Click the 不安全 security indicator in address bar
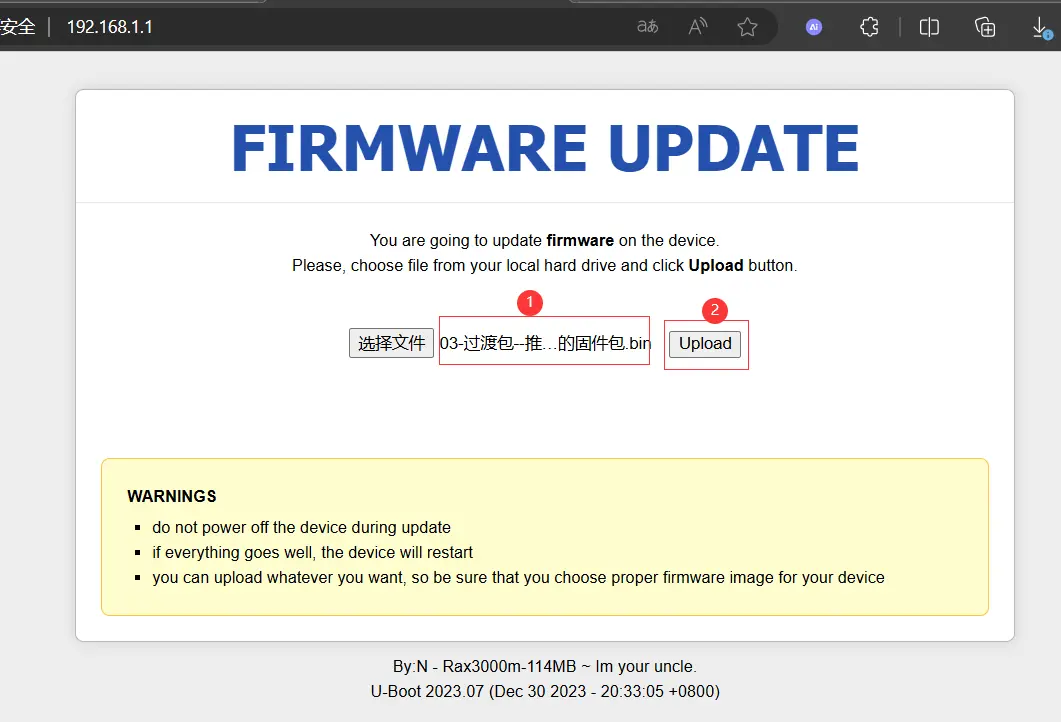 (17, 27)
